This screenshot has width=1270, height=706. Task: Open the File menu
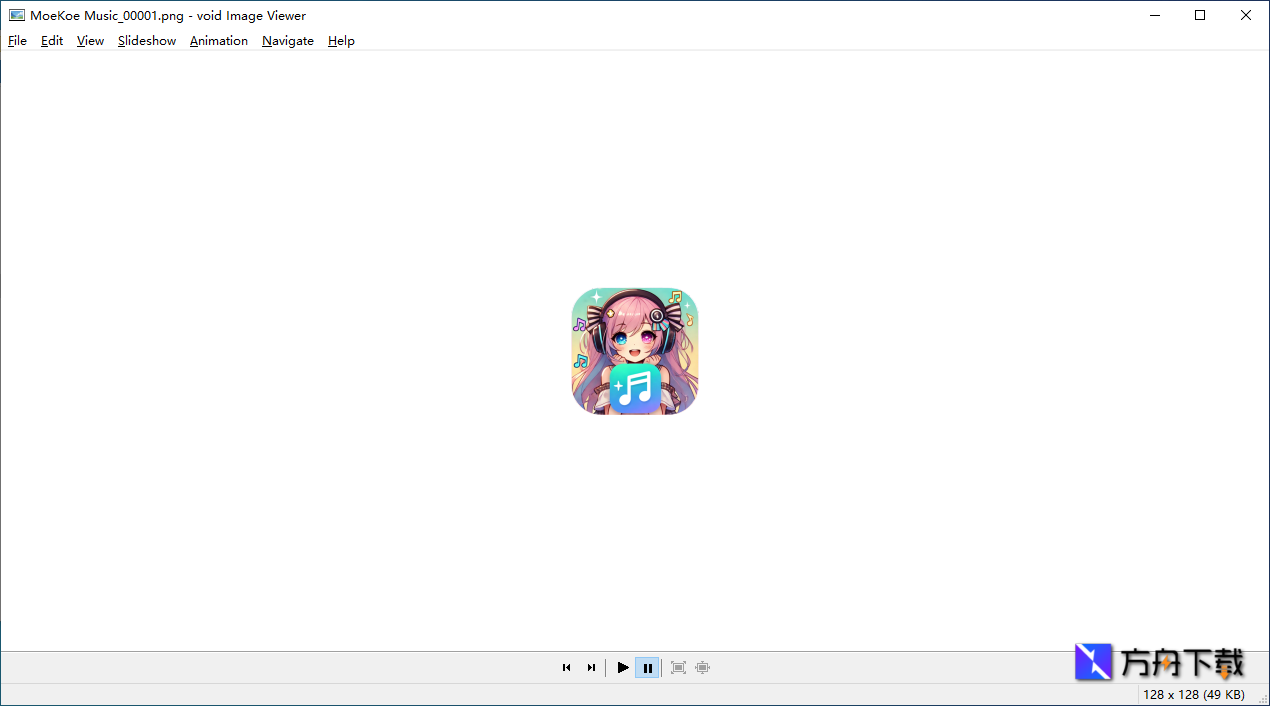[x=17, y=40]
